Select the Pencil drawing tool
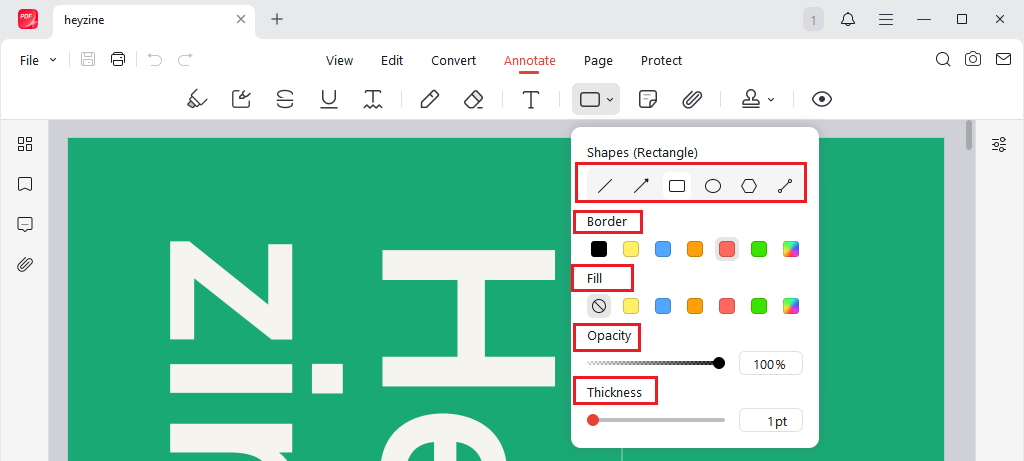This screenshot has height=461, width=1024. pos(429,99)
